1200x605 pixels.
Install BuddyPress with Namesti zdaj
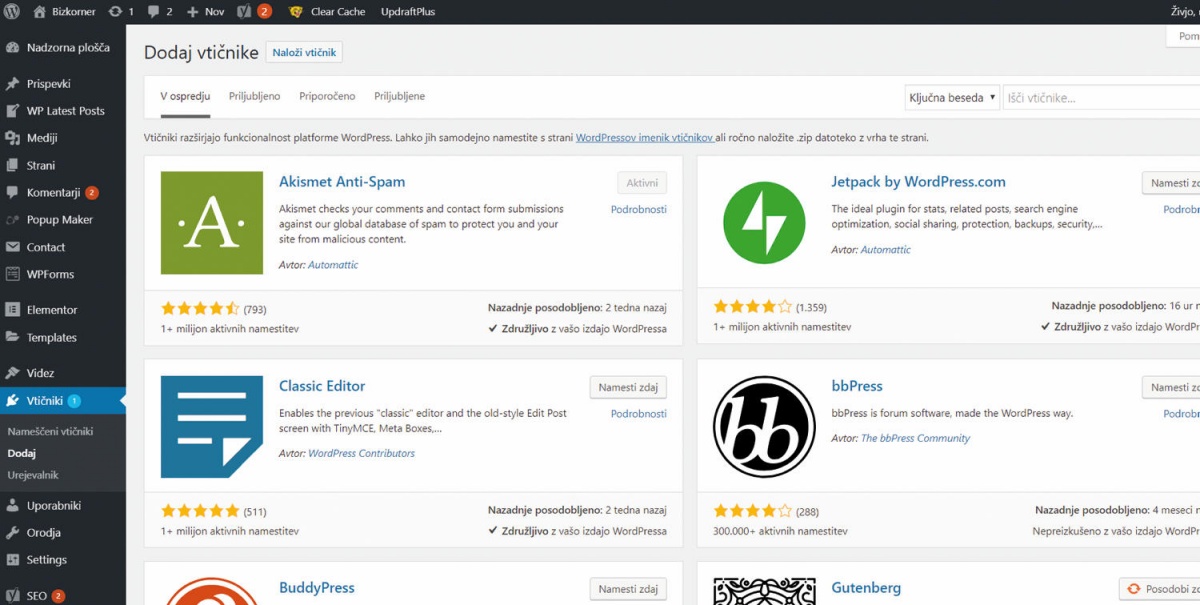[628, 589]
